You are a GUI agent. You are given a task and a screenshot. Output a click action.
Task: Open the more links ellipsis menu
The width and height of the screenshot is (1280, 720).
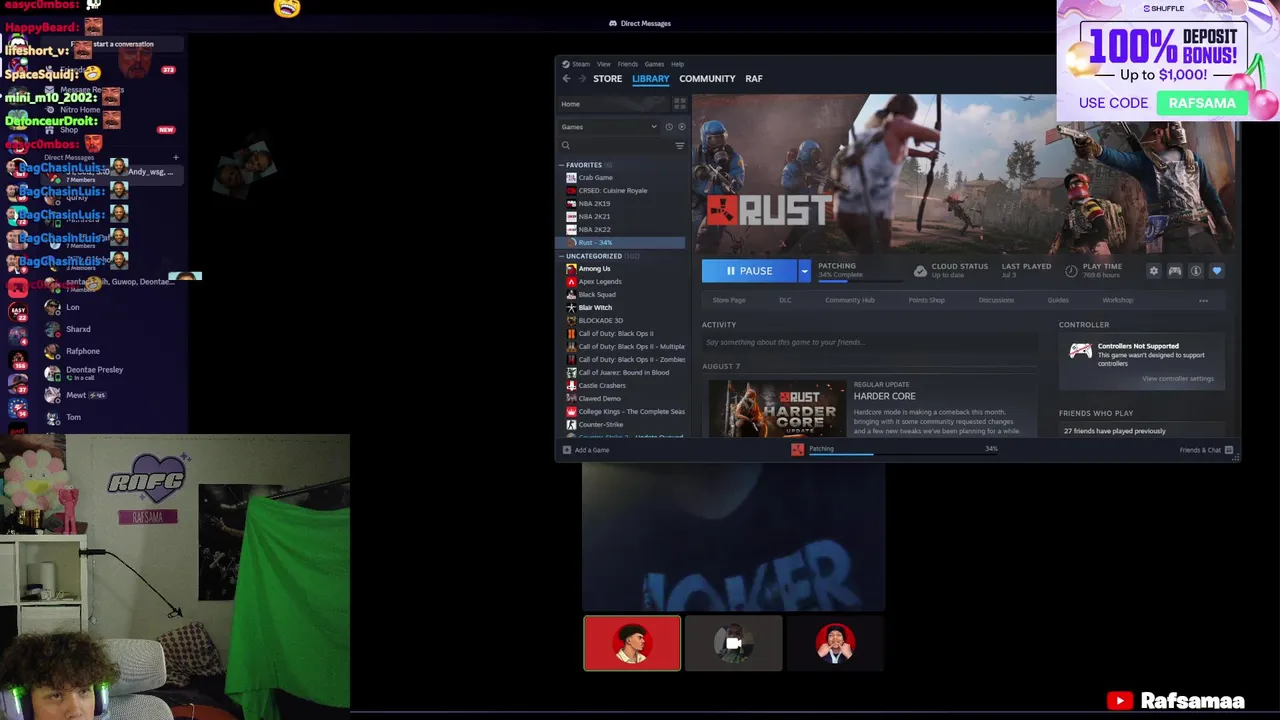(1204, 300)
